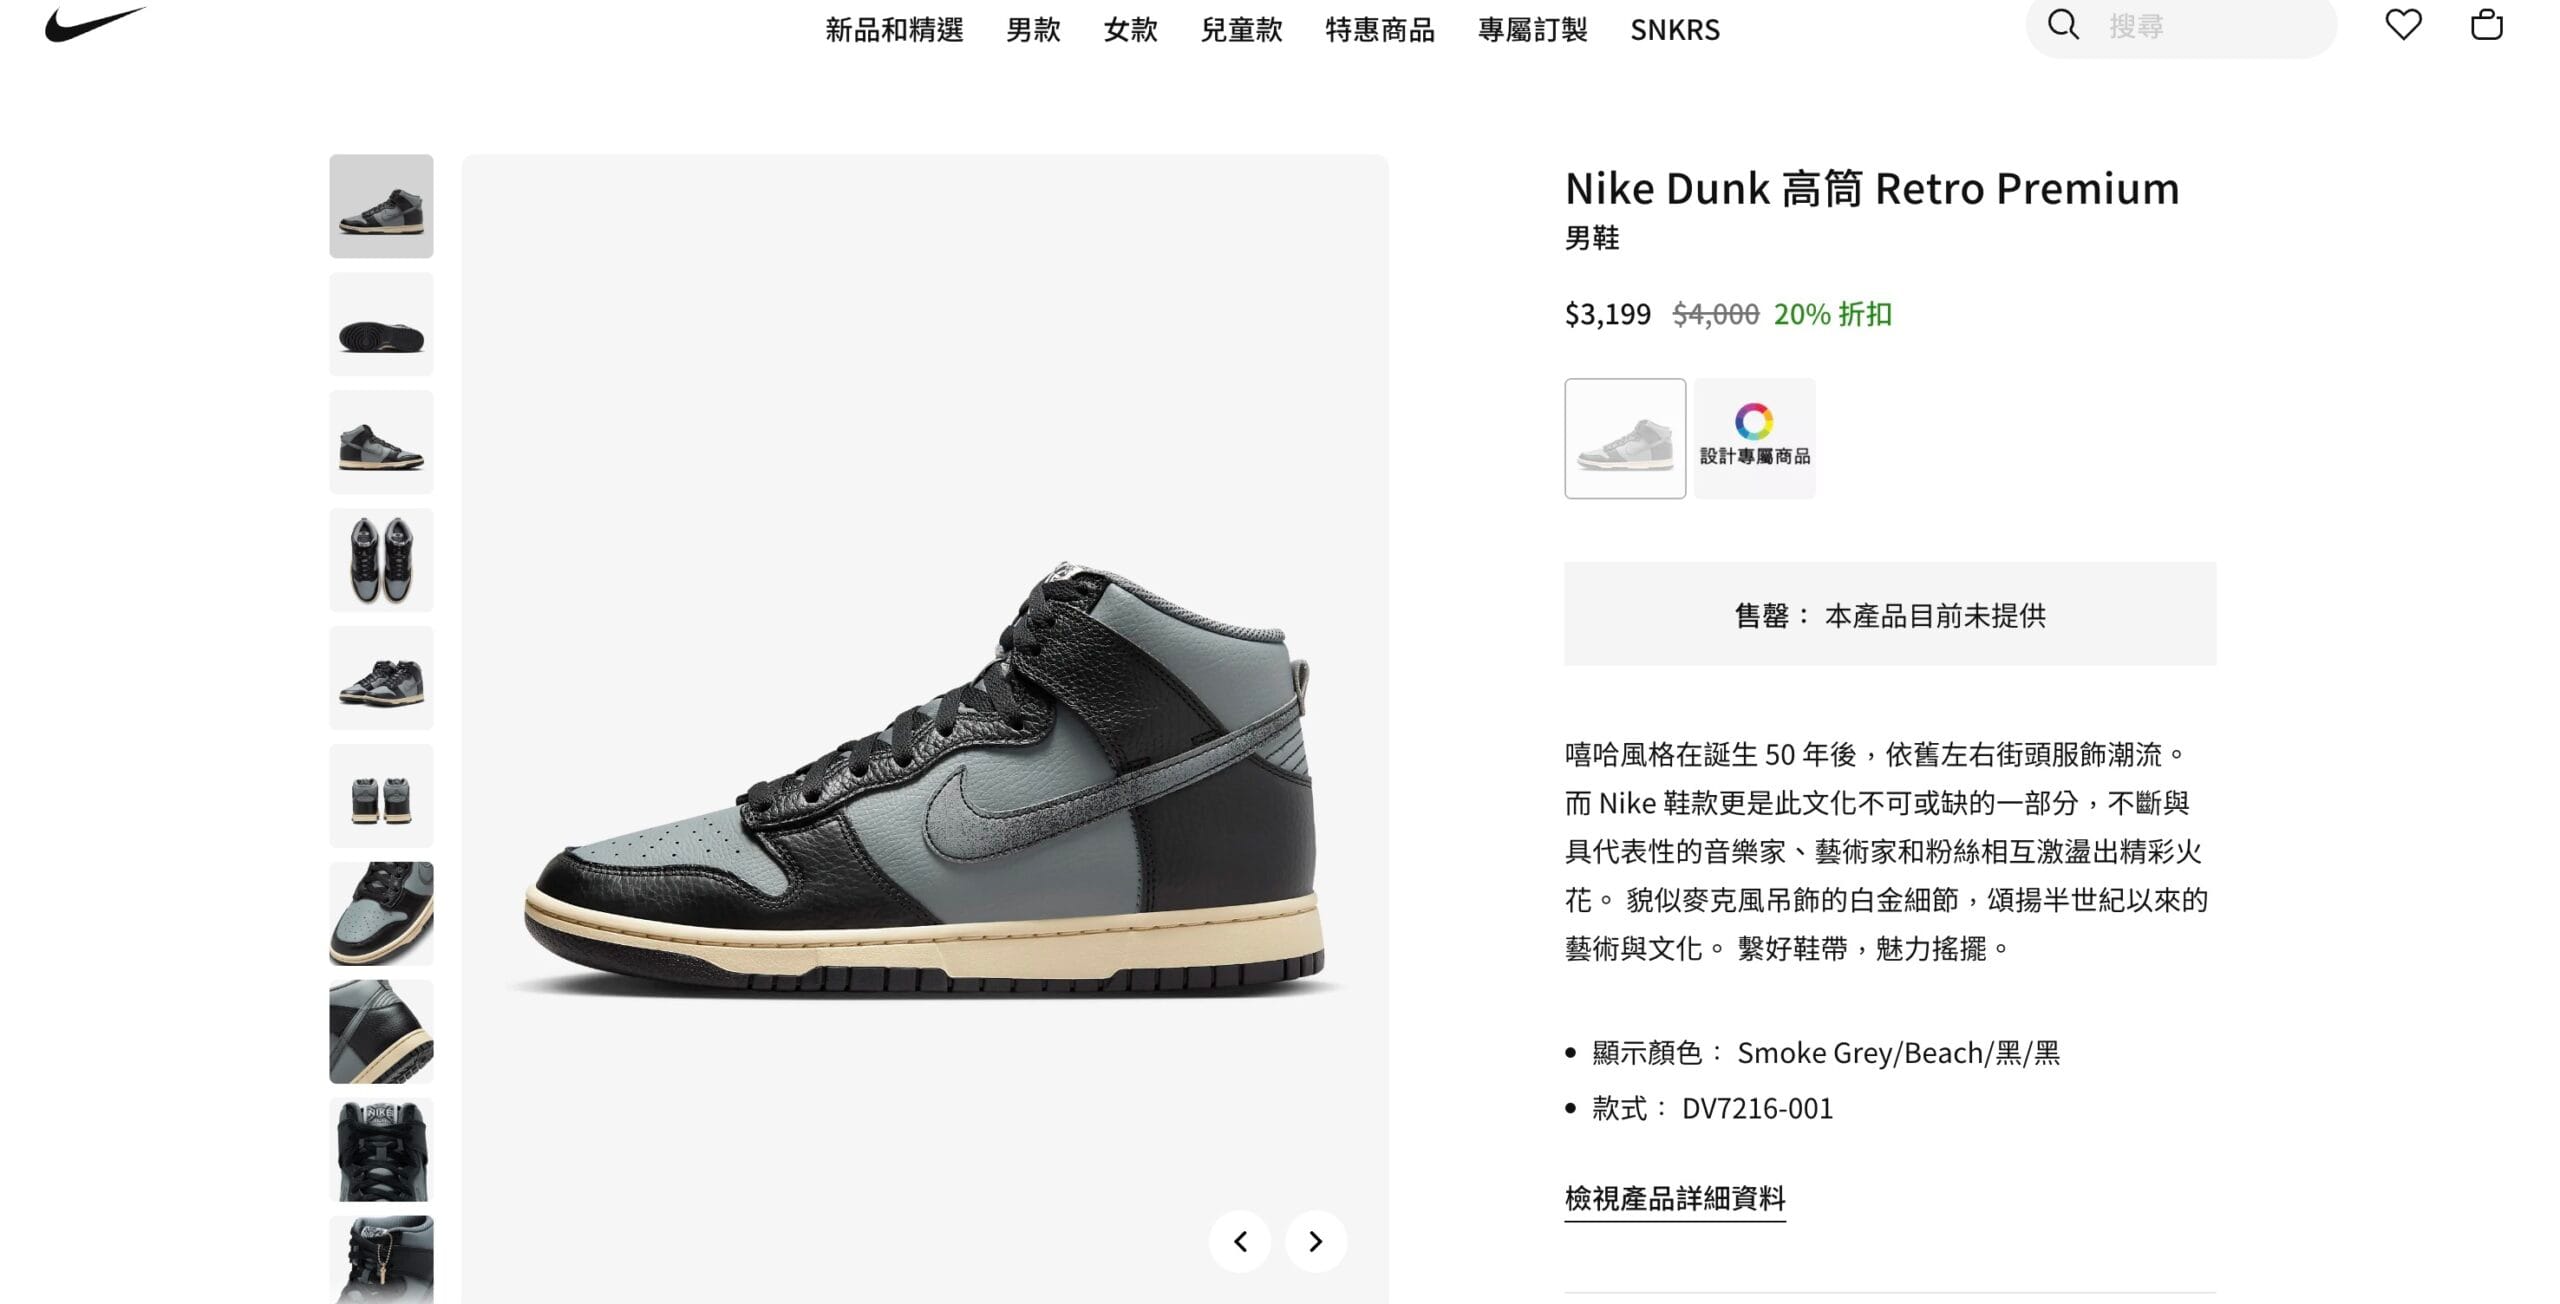Open the 男款 menu
2560x1304 pixels.
[1033, 30]
